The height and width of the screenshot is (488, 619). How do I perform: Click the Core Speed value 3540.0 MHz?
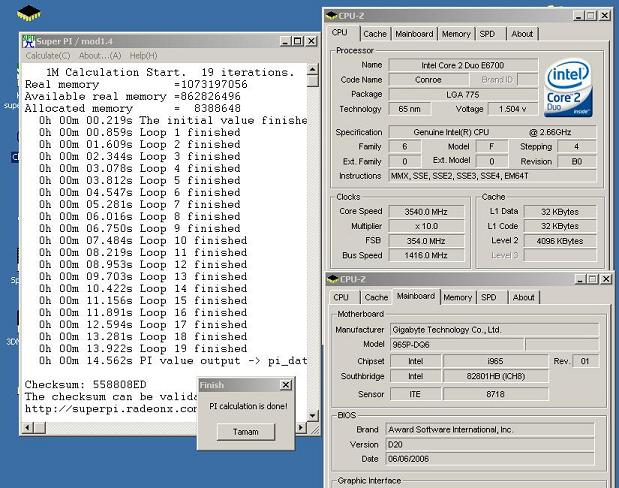click(x=426, y=212)
